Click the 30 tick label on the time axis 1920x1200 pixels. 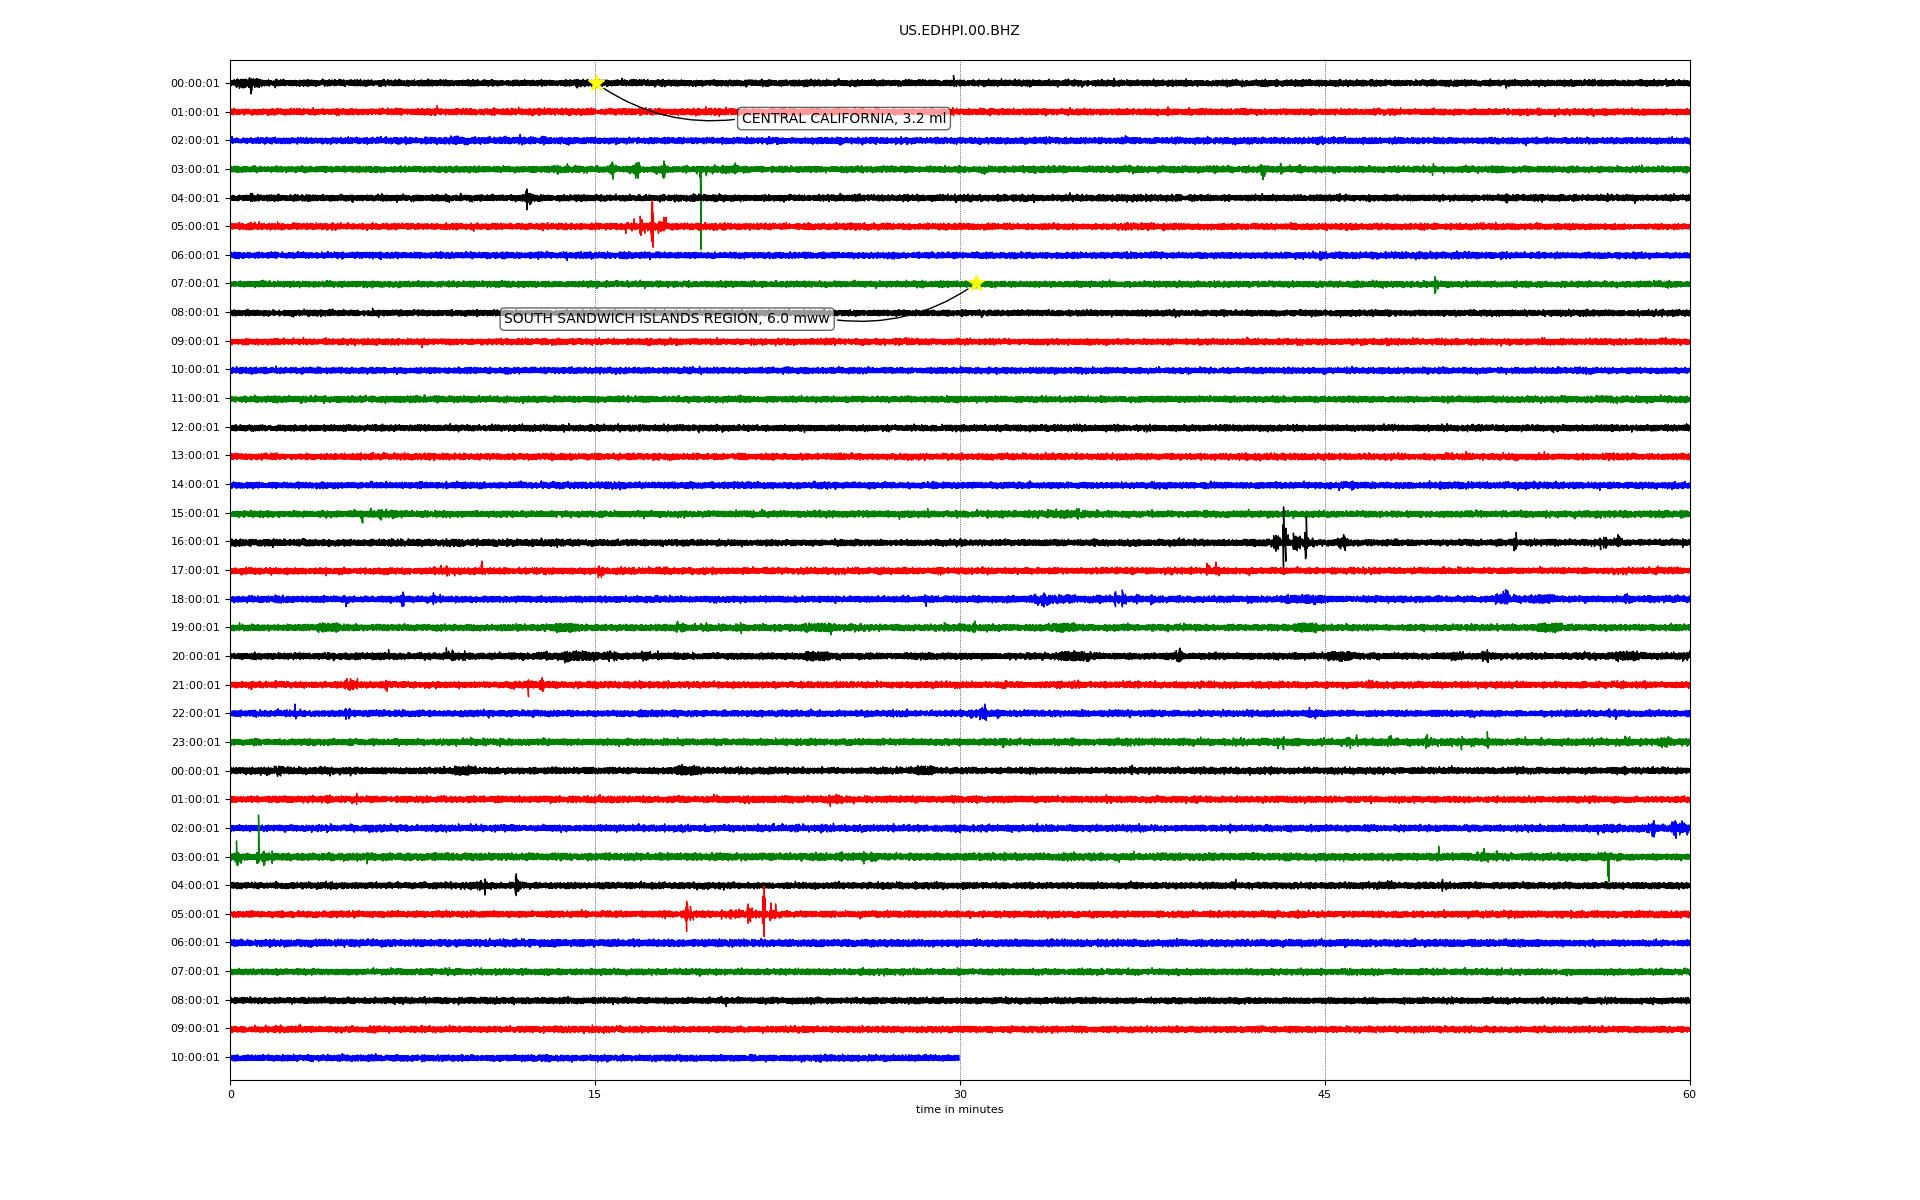(960, 1094)
